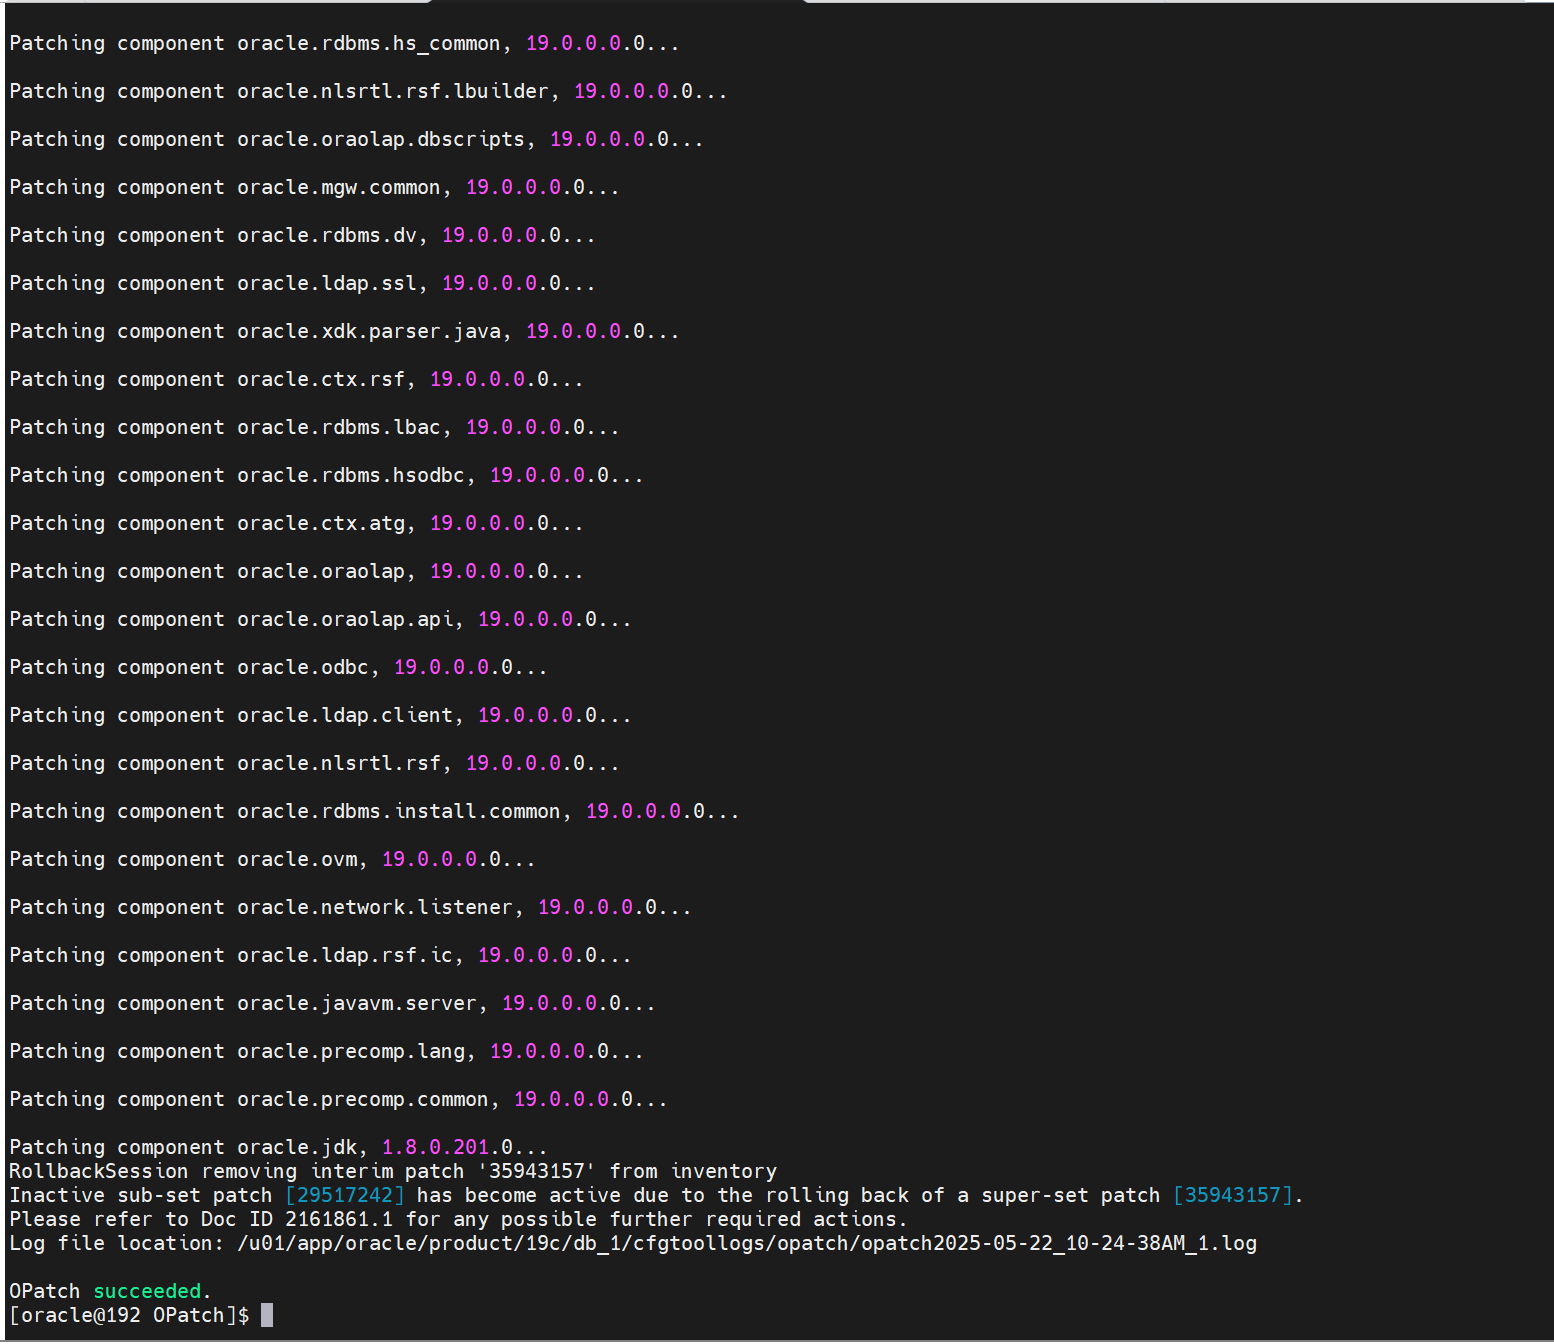Click the oracle.ctx.rsf component line
The width and height of the screenshot is (1554, 1344).
pos(296,379)
